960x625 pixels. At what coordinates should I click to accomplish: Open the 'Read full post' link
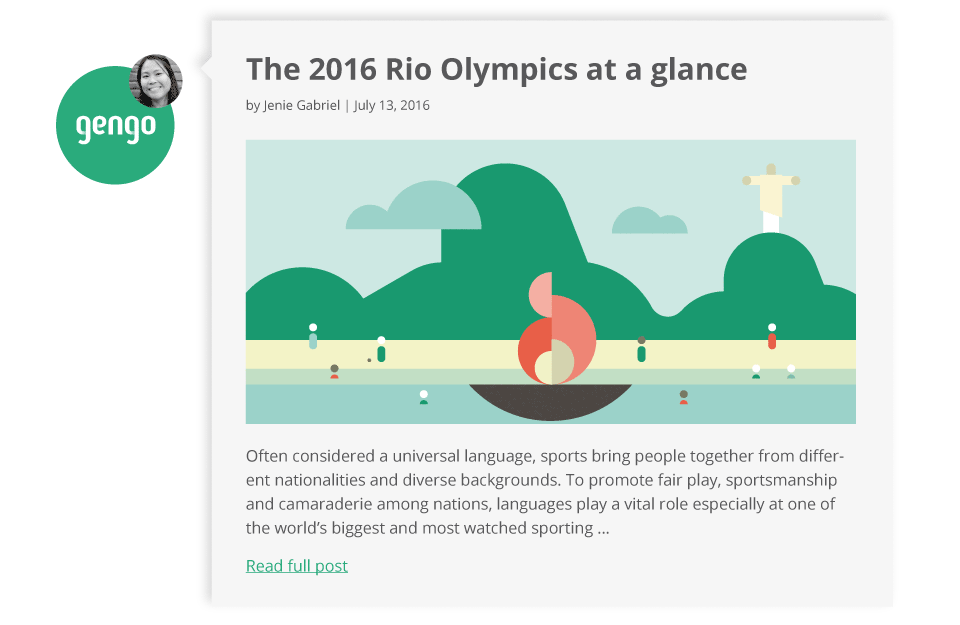pos(297,566)
